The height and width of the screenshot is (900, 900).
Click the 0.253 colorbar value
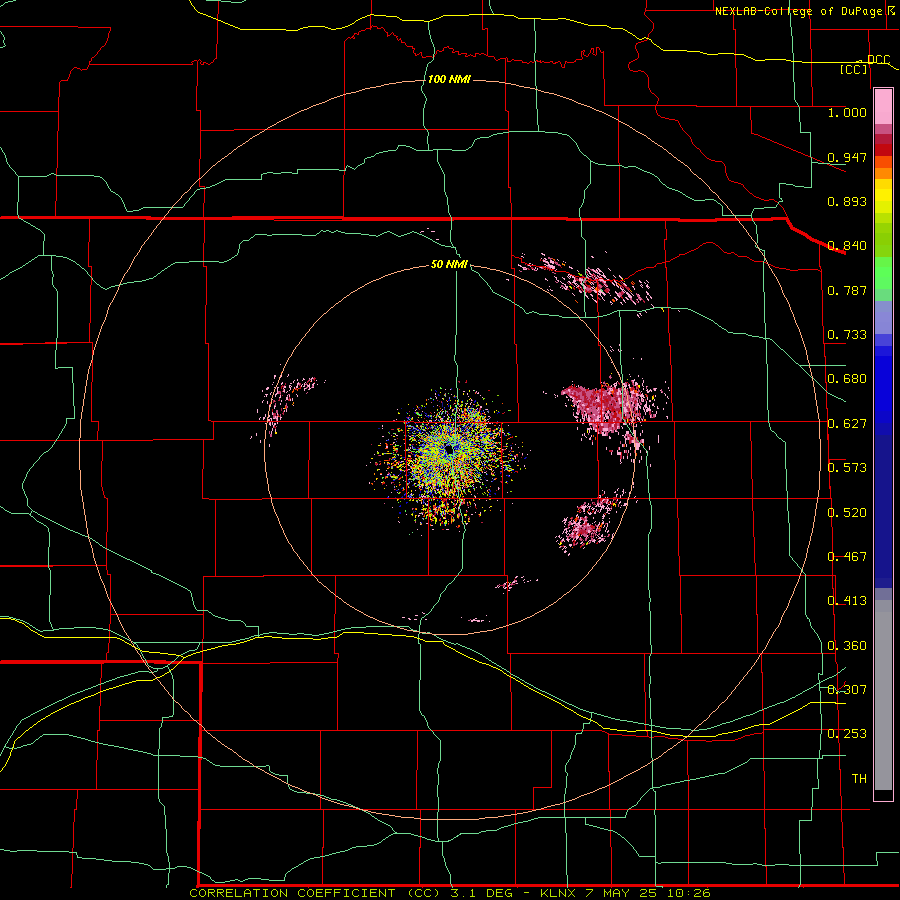tap(847, 734)
